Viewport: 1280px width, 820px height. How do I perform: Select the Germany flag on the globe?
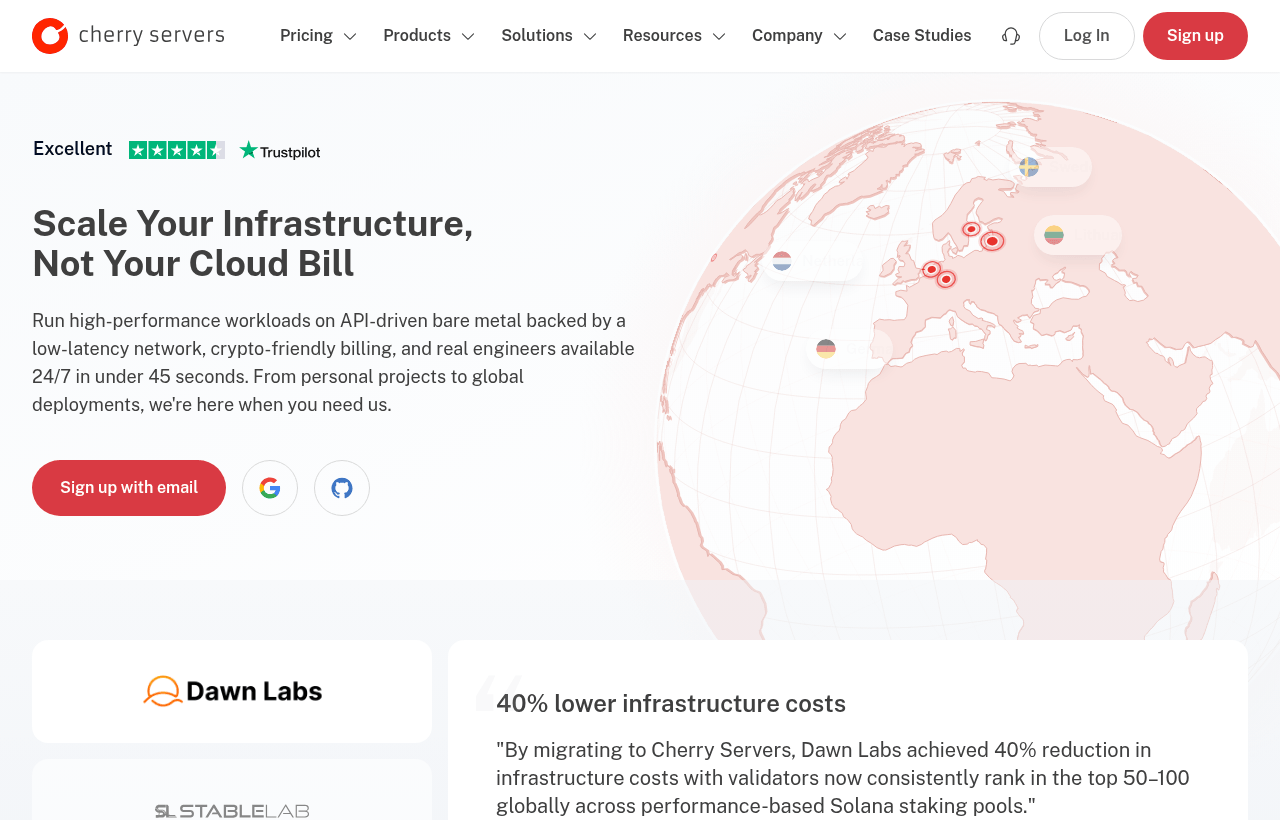826,349
